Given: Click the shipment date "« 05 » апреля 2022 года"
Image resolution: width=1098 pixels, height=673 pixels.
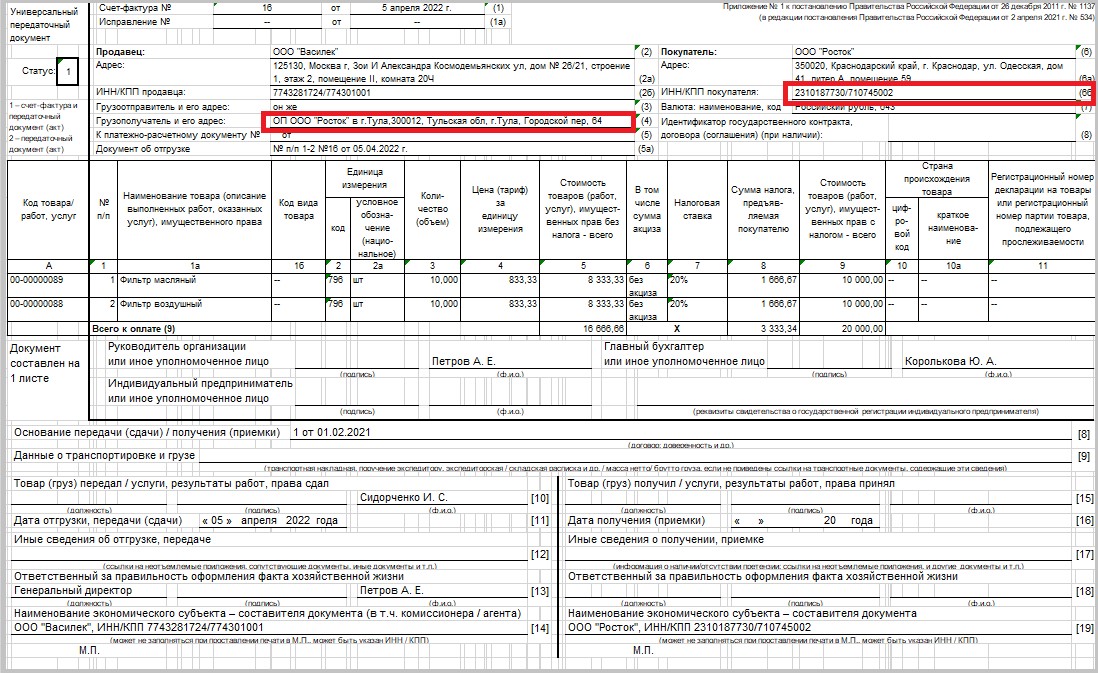Looking at the screenshot, I should [x=270, y=520].
